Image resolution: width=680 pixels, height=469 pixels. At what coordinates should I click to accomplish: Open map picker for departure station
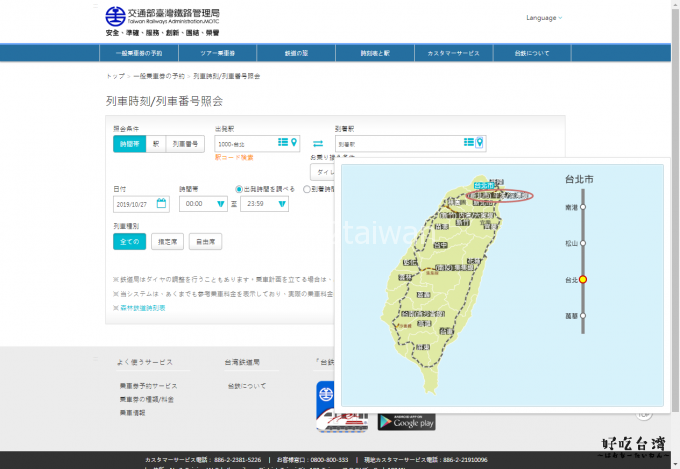pyautogui.click(x=294, y=143)
